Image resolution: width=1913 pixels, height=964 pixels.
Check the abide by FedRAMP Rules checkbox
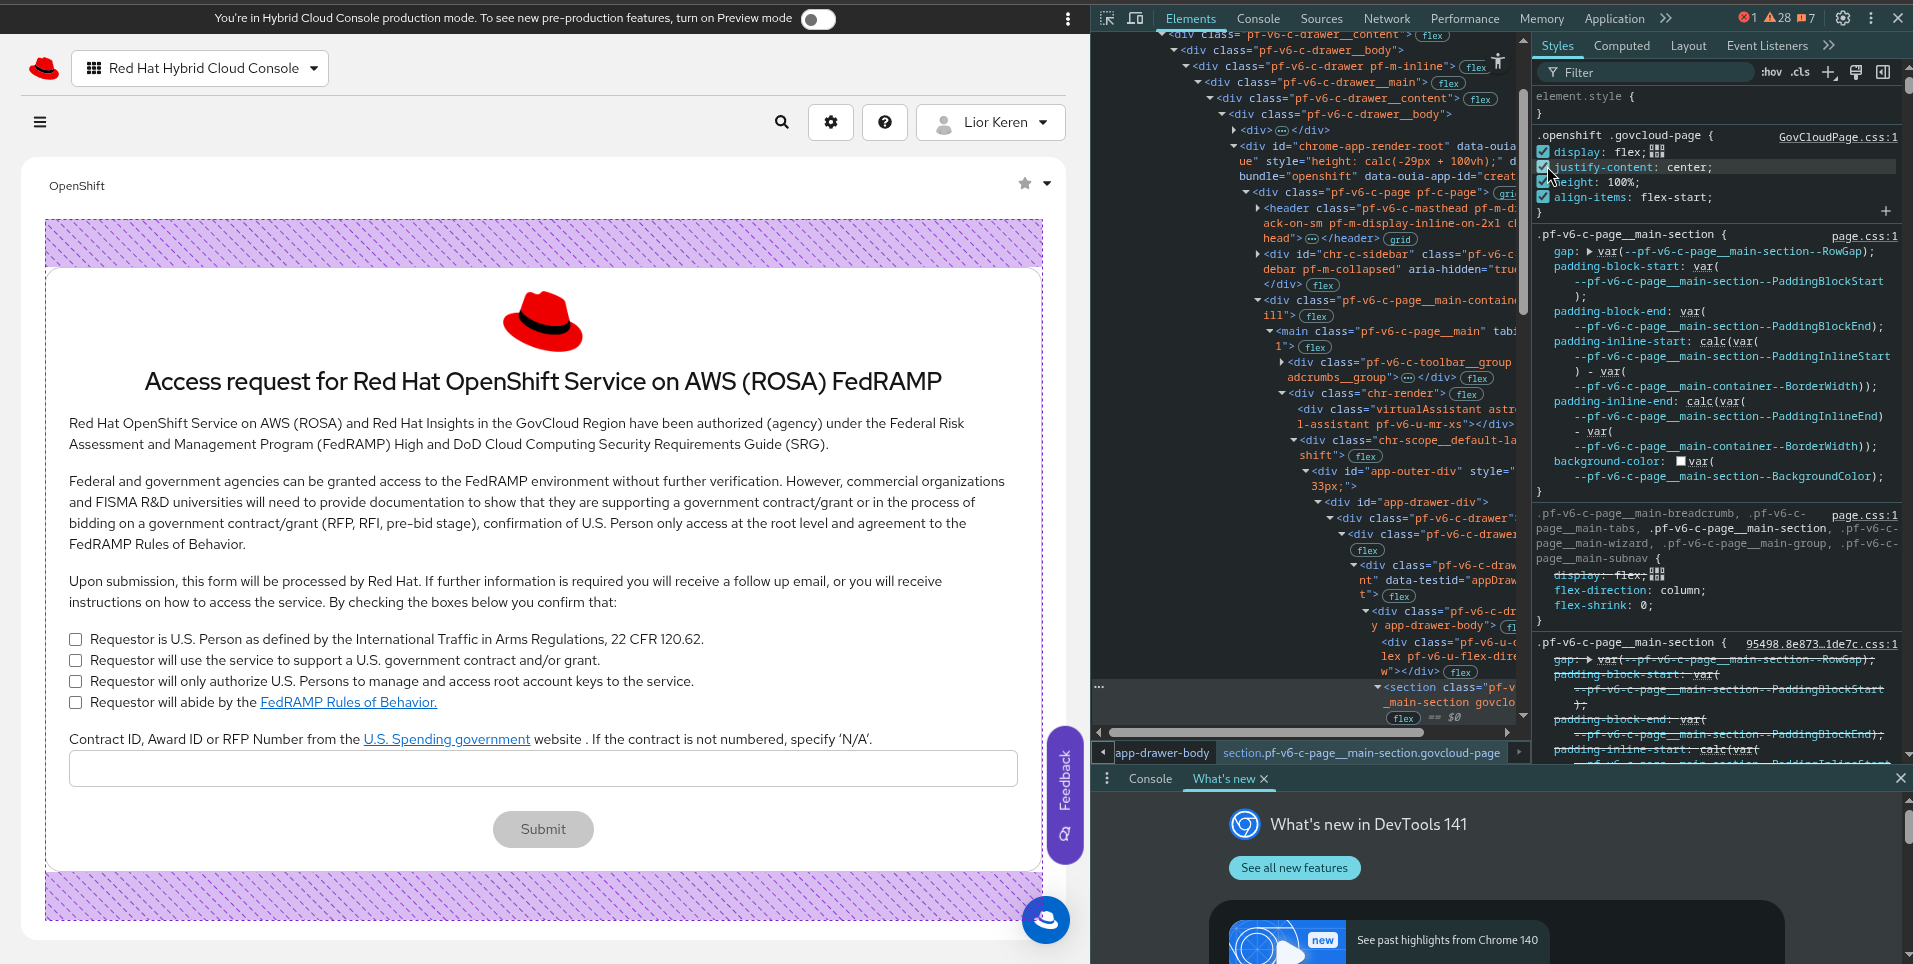pos(75,702)
